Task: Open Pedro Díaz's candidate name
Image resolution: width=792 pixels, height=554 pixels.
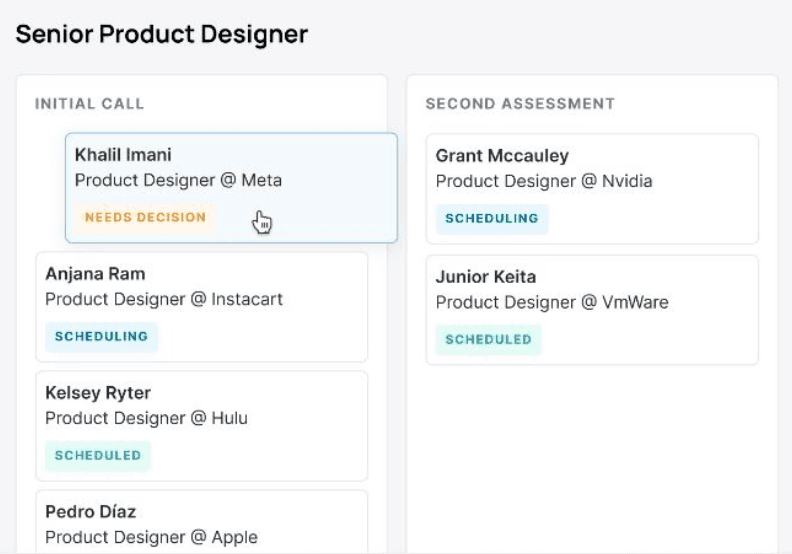Action: [x=90, y=512]
